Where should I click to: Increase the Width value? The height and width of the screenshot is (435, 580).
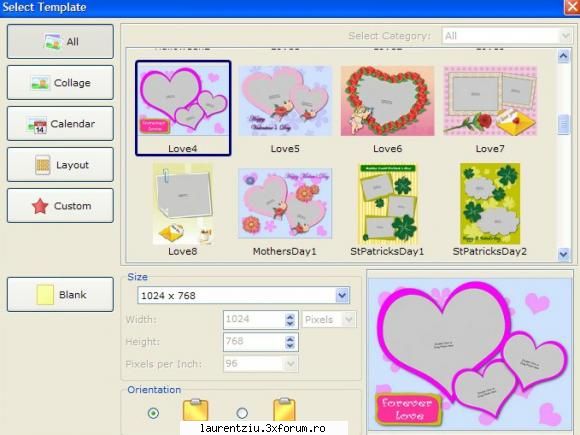coord(290,316)
